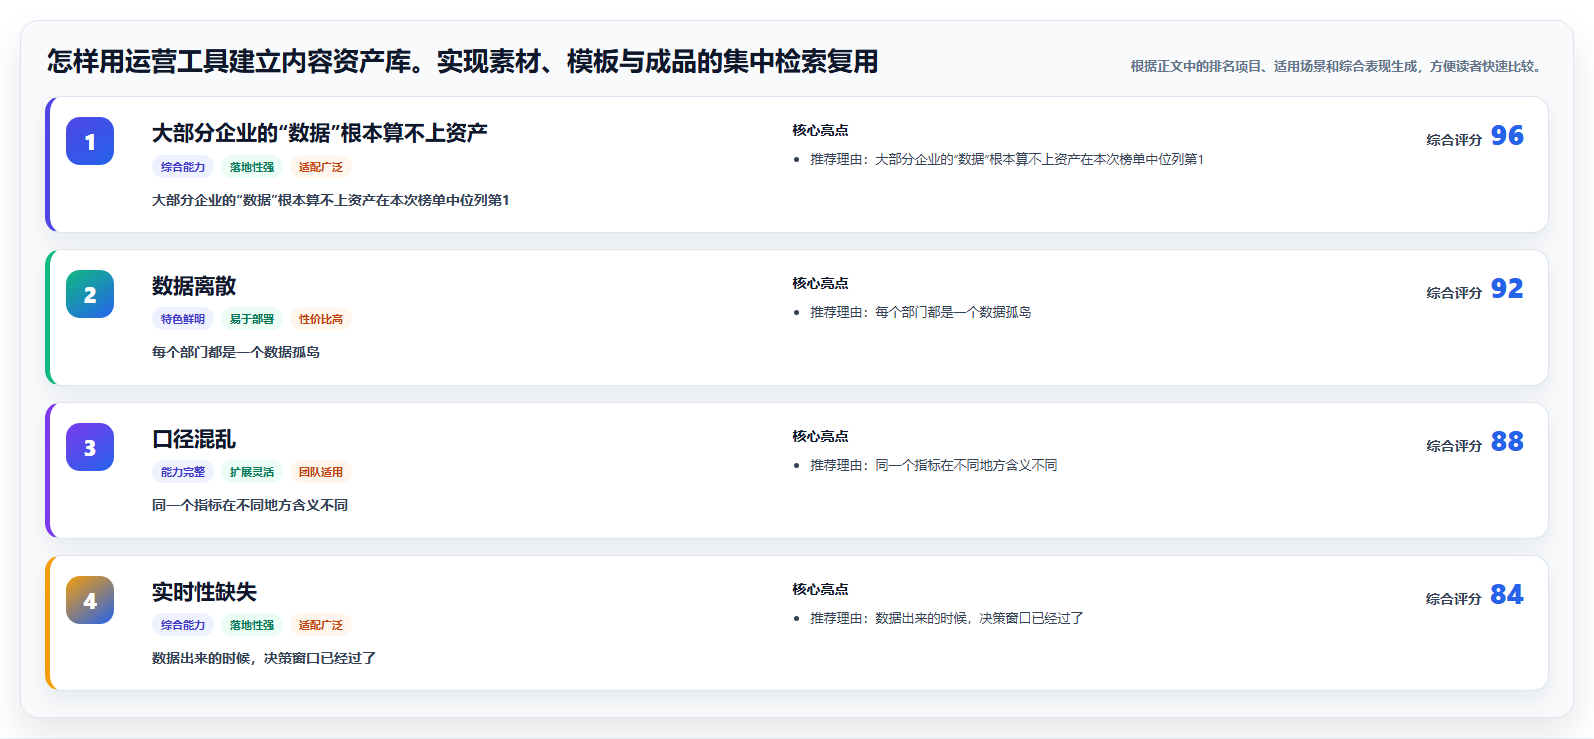Screen dimensions: 1594x739
Task: Click description ending 在本次榜单中位列第1 under first title
Action: (x=331, y=200)
